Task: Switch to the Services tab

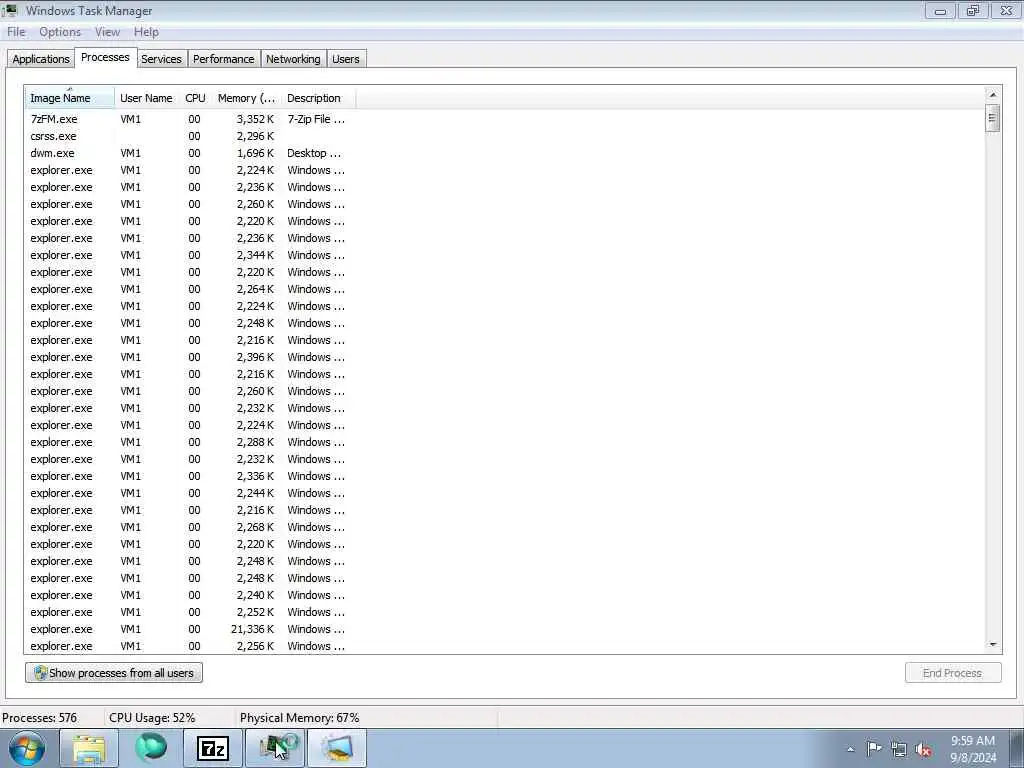Action: (161, 59)
